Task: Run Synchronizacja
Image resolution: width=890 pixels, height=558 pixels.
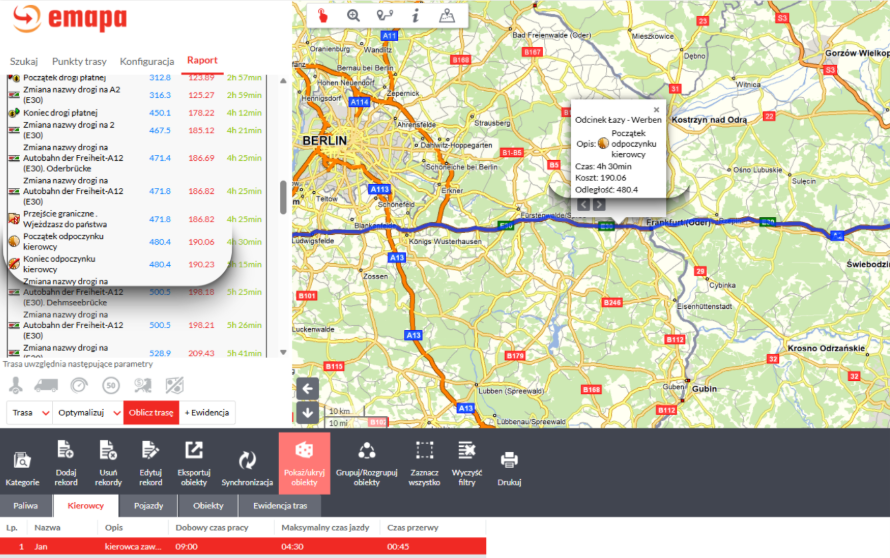Action: [x=246, y=465]
